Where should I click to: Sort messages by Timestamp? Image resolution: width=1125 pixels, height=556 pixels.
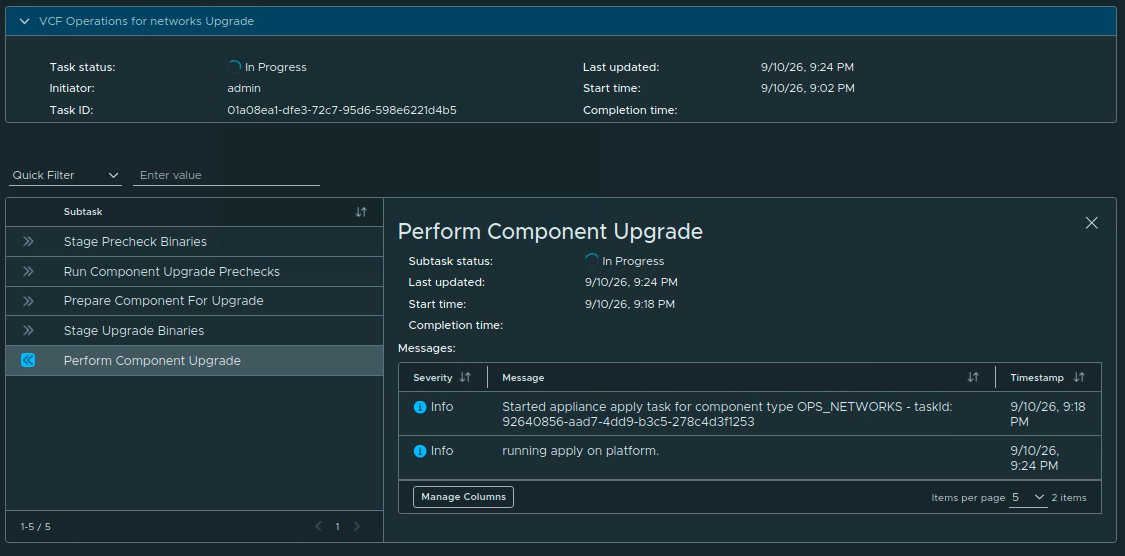pyautogui.click(x=1078, y=377)
